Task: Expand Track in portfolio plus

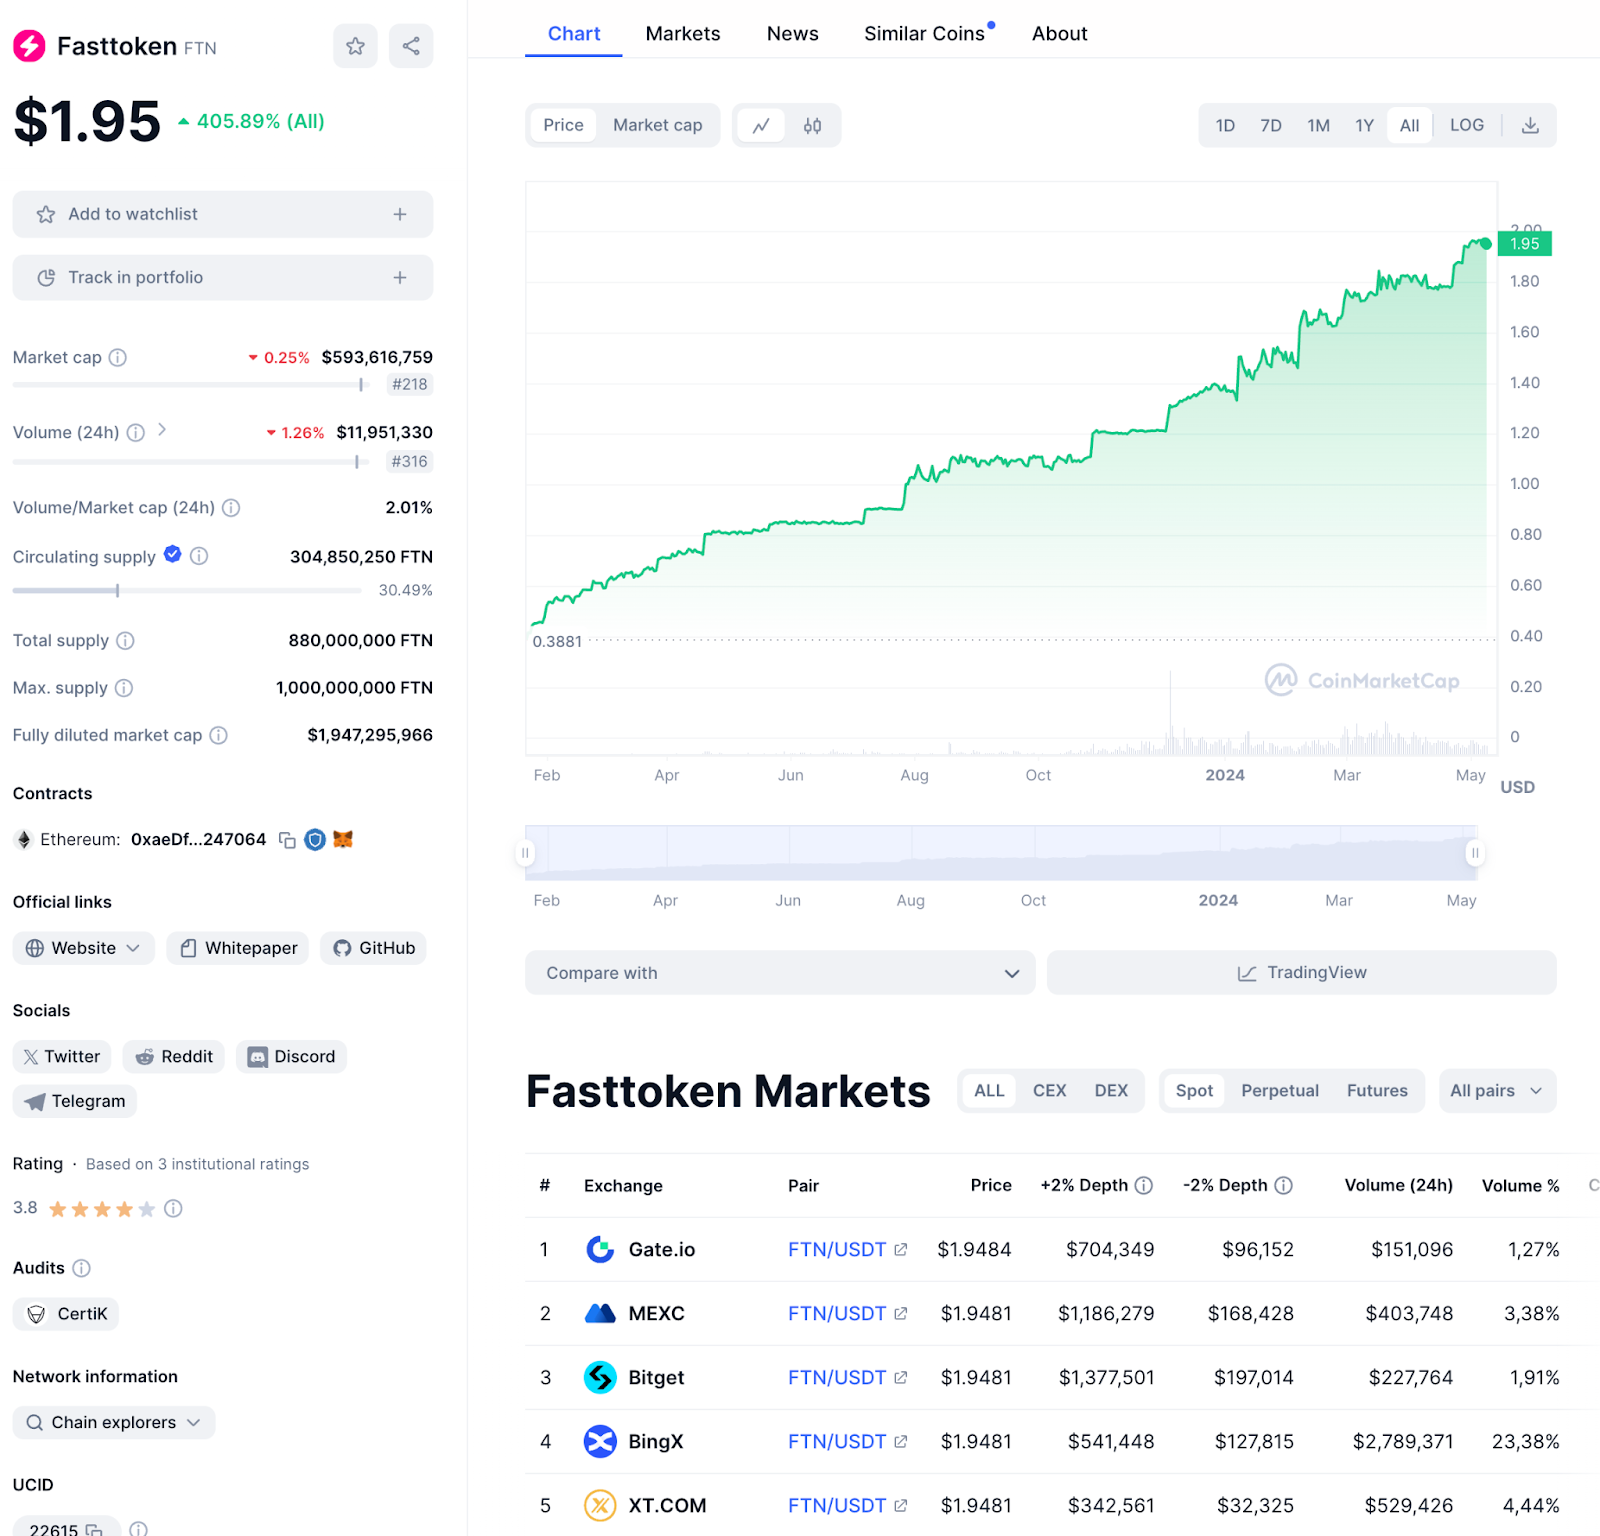Action: pyautogui.click(x=400, y=277)
